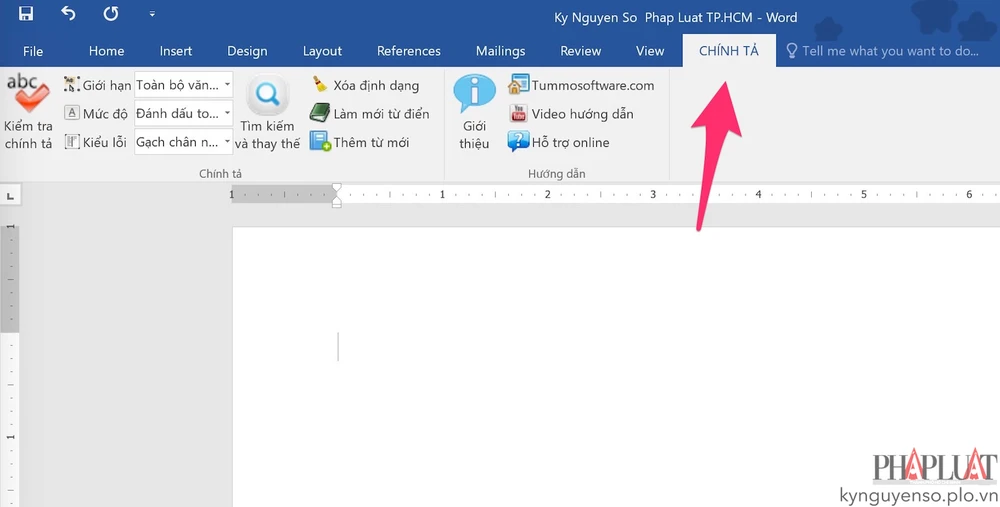Open Customize Quick Access Toolbar arrow
1000x507 pixels.
click(152, 15)
